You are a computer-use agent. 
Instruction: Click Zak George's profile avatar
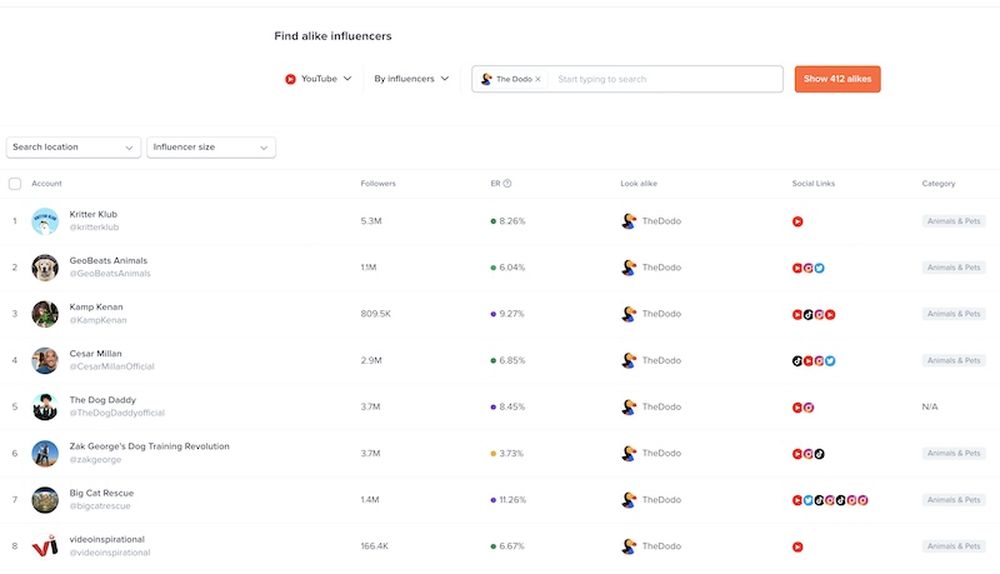(45, 453)
